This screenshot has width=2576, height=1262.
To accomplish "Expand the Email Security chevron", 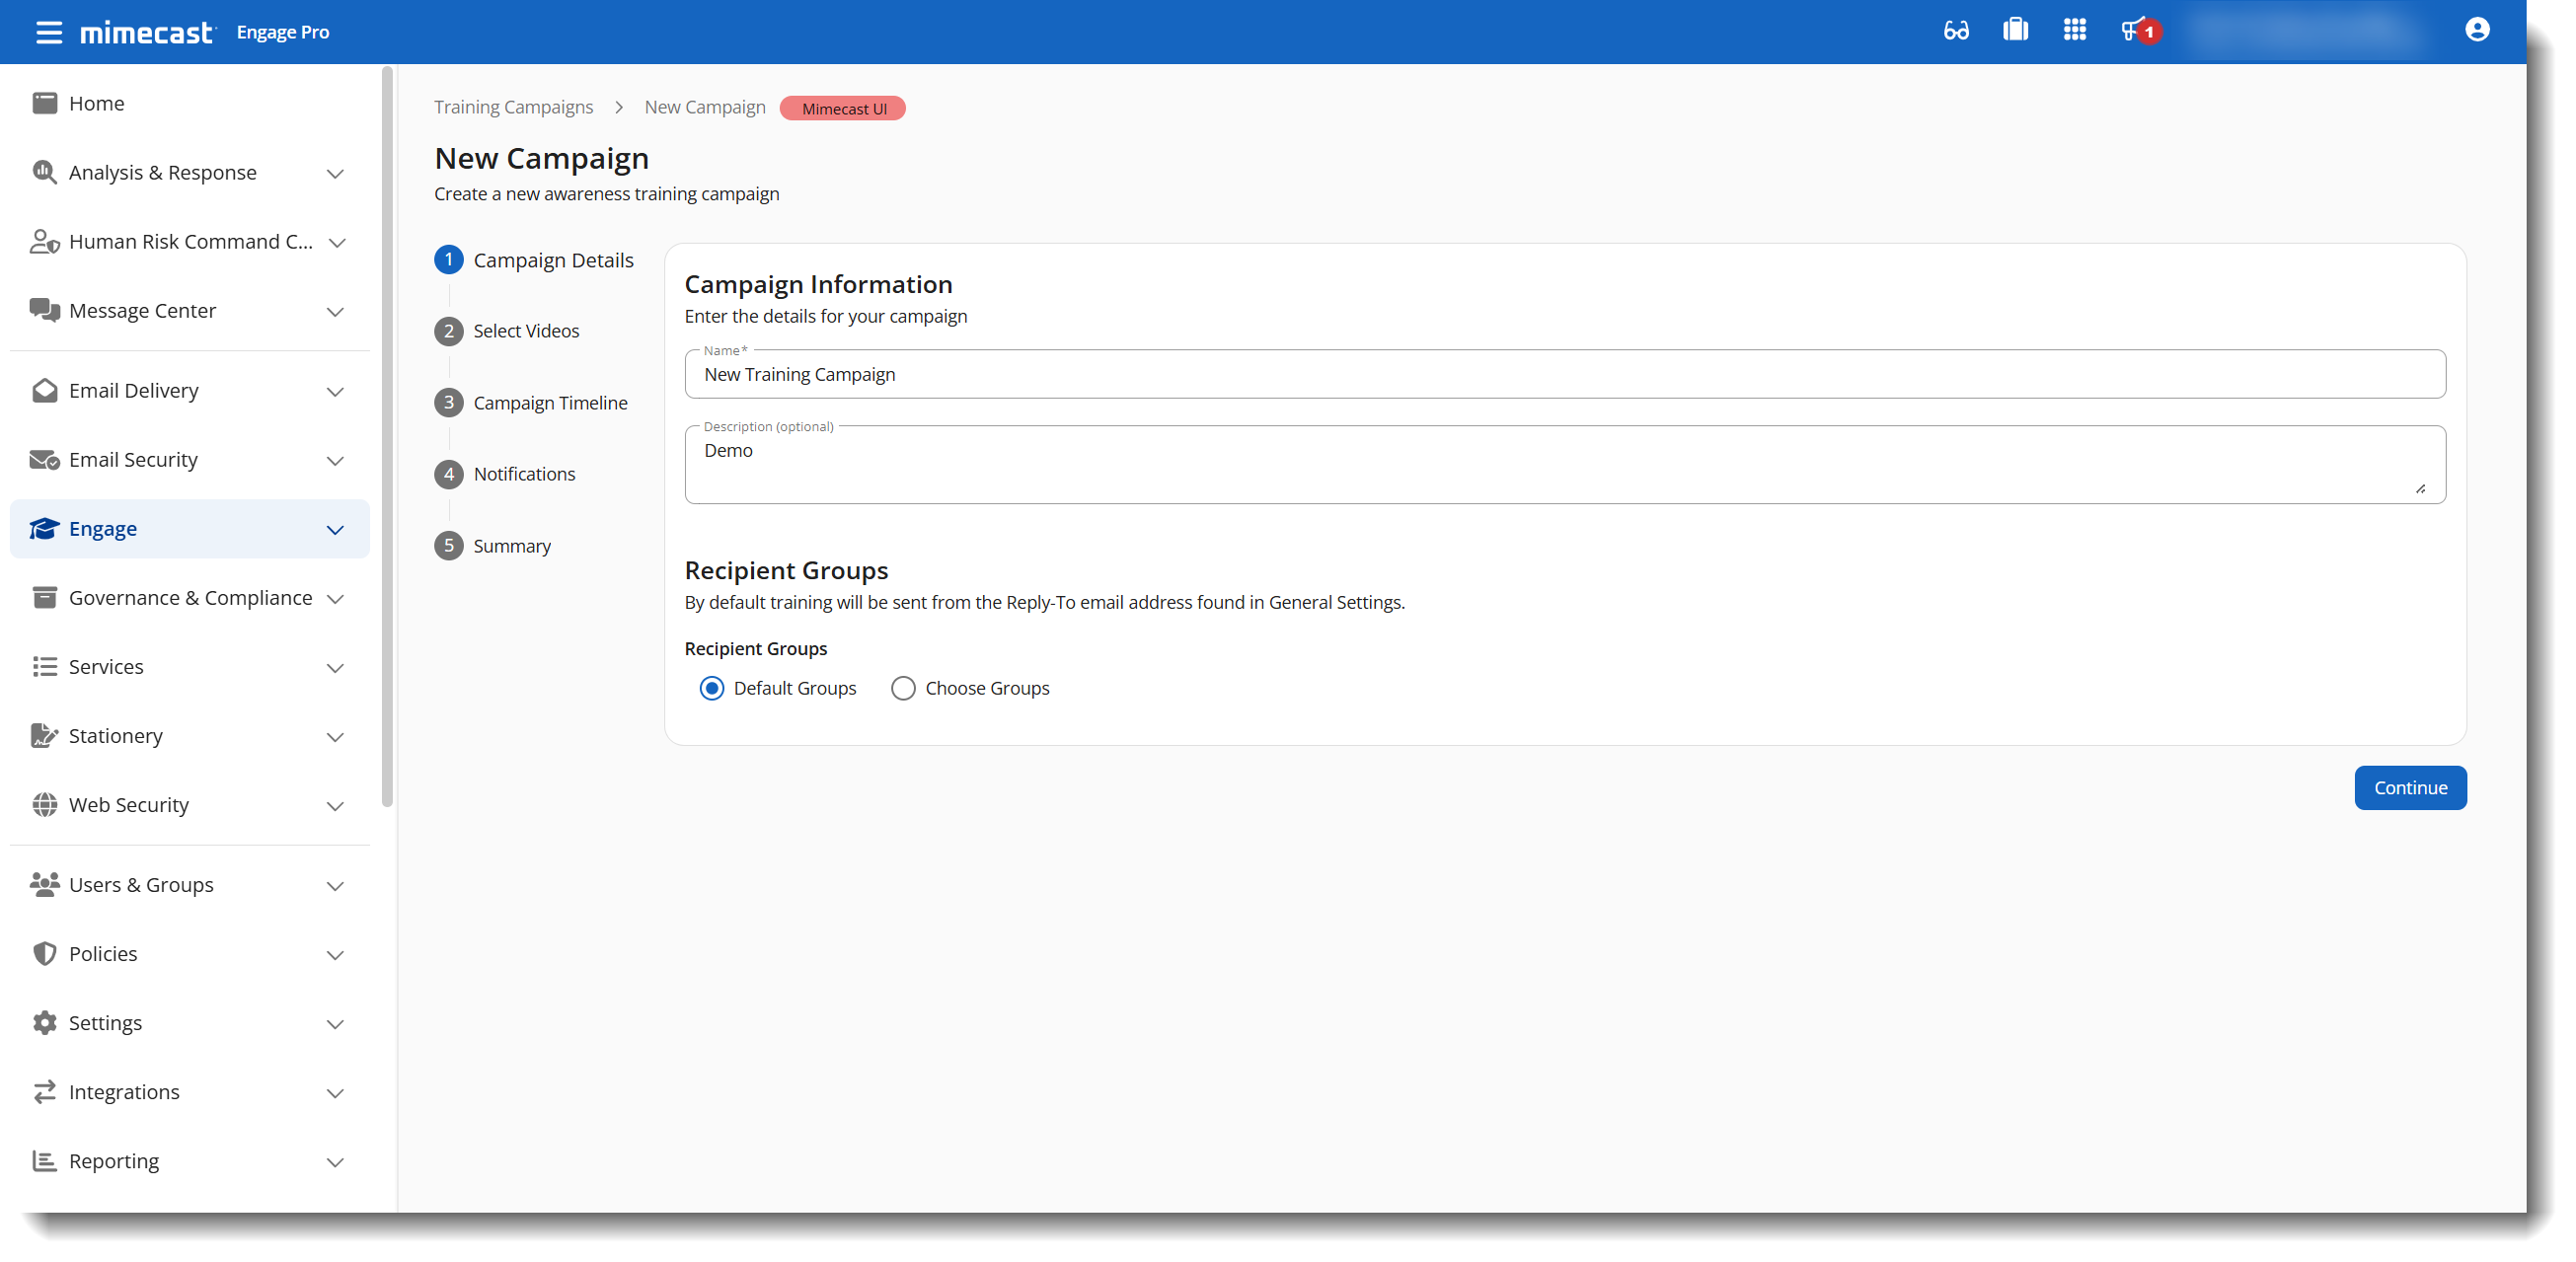I will (335, 460).
